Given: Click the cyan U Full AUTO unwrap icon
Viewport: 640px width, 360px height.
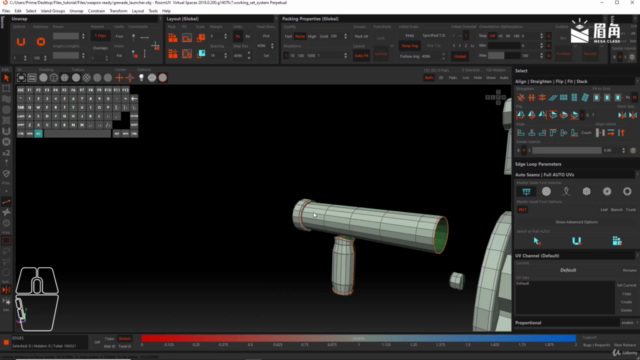Looking at the screenshot, I should (x=576, y=241).
